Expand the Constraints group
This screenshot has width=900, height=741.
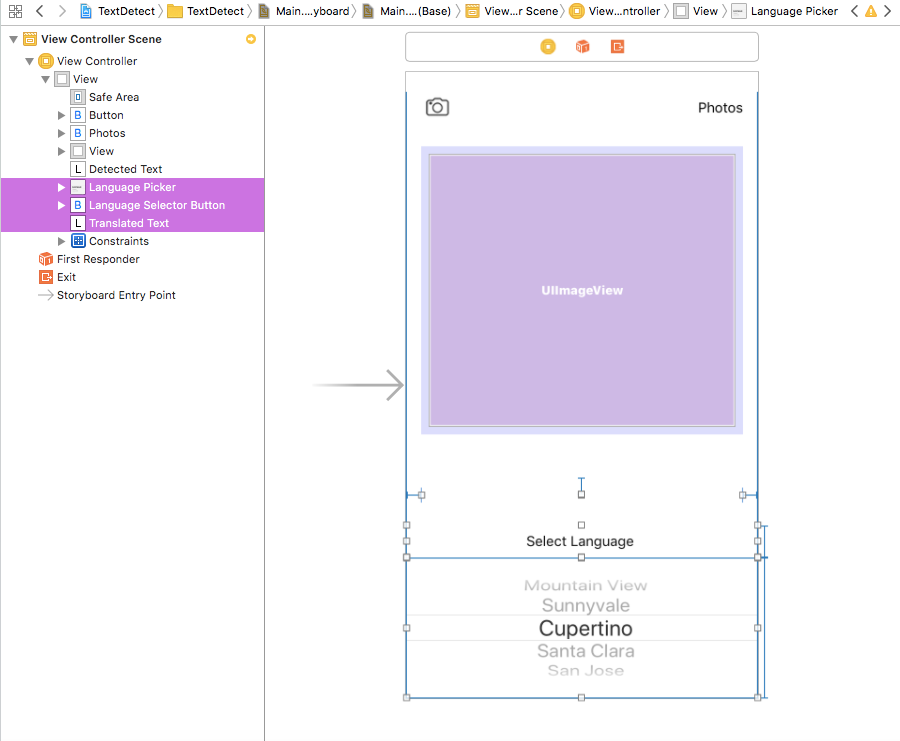coord(61,241)
